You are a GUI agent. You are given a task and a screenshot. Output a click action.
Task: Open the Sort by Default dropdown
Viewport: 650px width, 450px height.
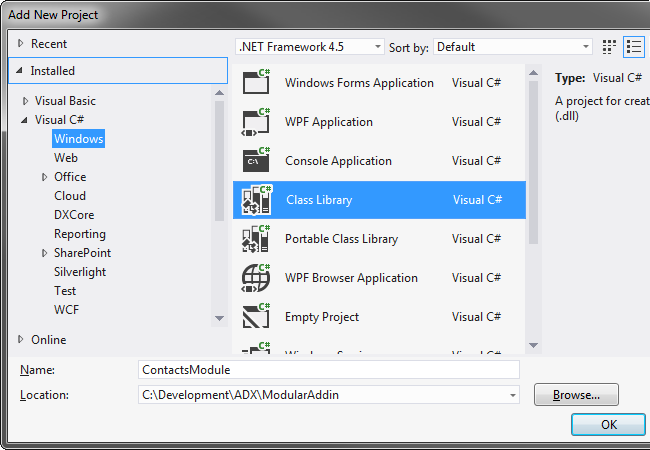513,47
